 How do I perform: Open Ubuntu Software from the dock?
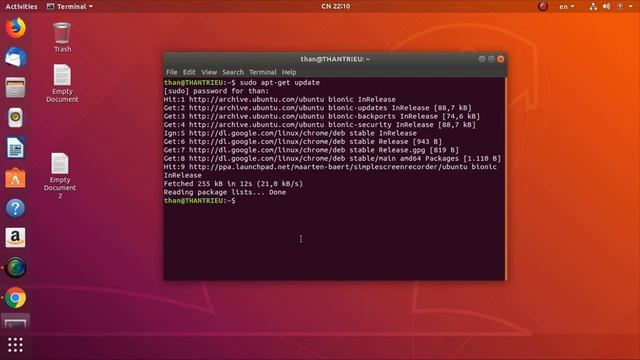(16, 178)
